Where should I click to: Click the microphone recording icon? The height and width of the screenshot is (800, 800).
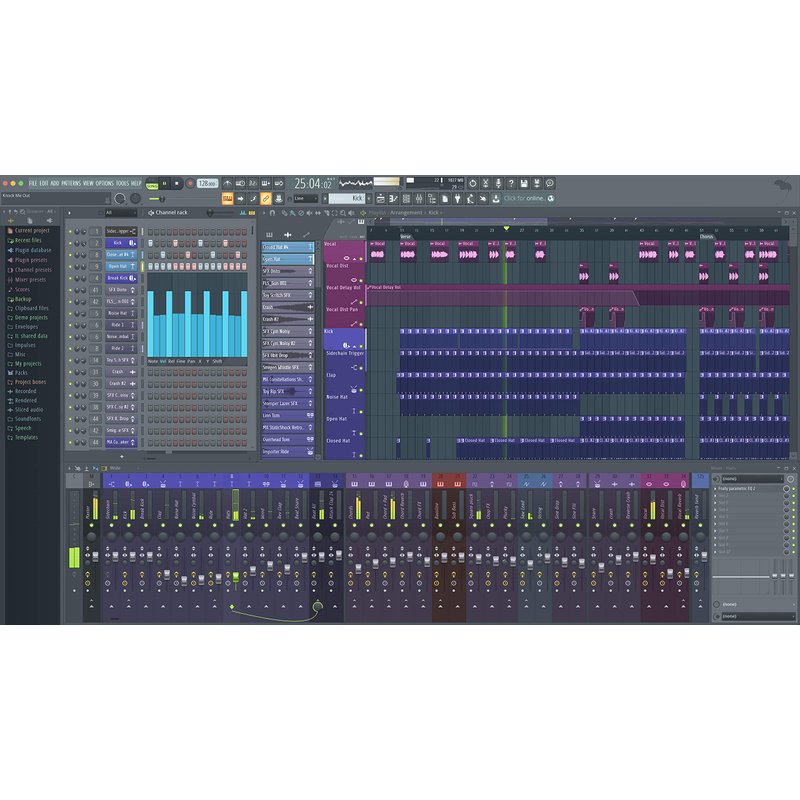tap(498, 183)
